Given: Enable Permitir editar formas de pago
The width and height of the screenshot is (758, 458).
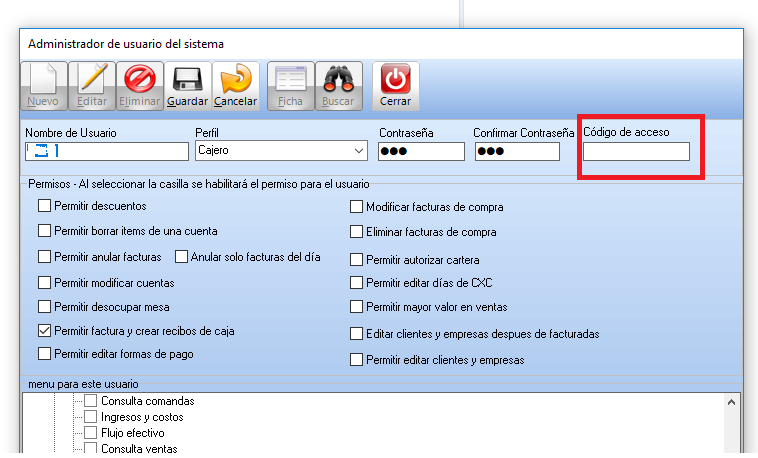Looking at the screenshot, I should pyautogui.click(x=44, y=354).
